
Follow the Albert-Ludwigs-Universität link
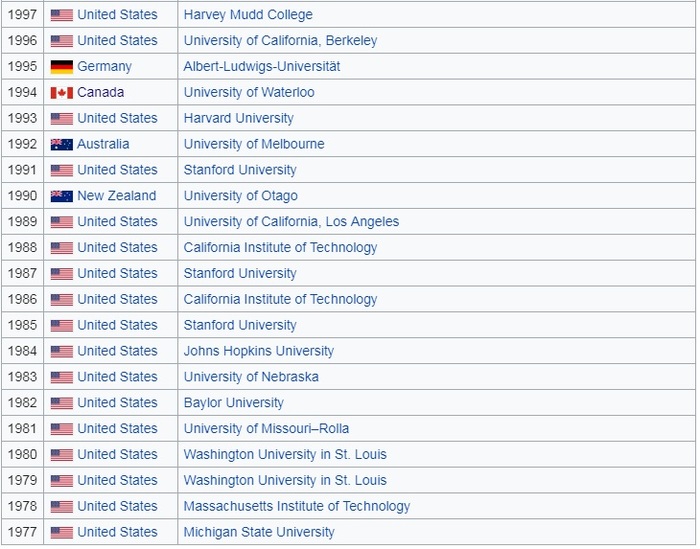(262, 66)
